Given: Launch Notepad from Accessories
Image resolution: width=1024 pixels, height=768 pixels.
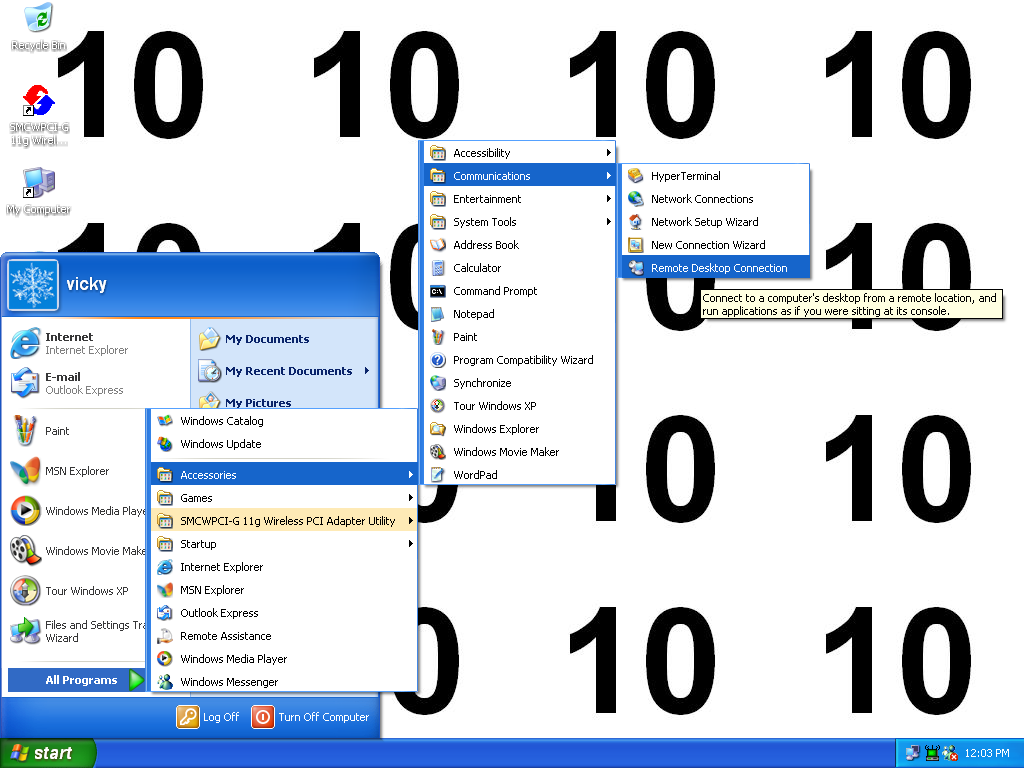Looking at the screenshot, I should 520,314.
